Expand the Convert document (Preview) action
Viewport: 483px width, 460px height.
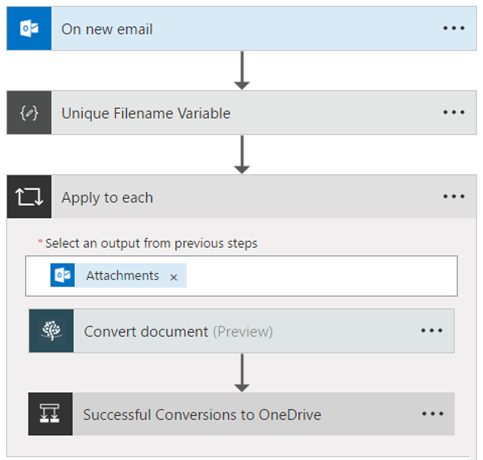tap(242, 331)
